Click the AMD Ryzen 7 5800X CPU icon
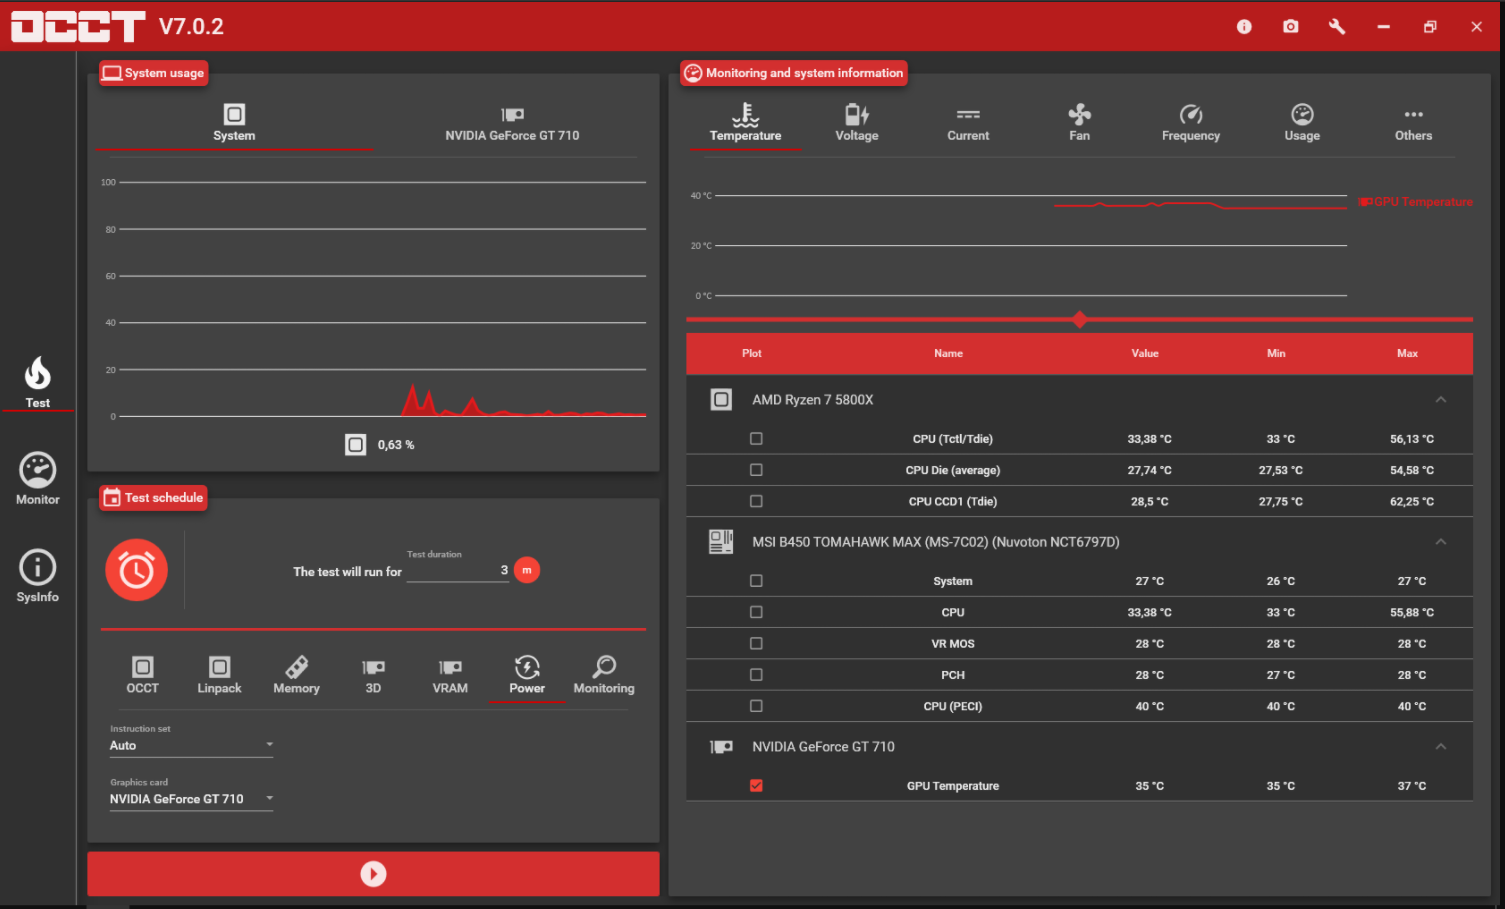 coord(721,399)
